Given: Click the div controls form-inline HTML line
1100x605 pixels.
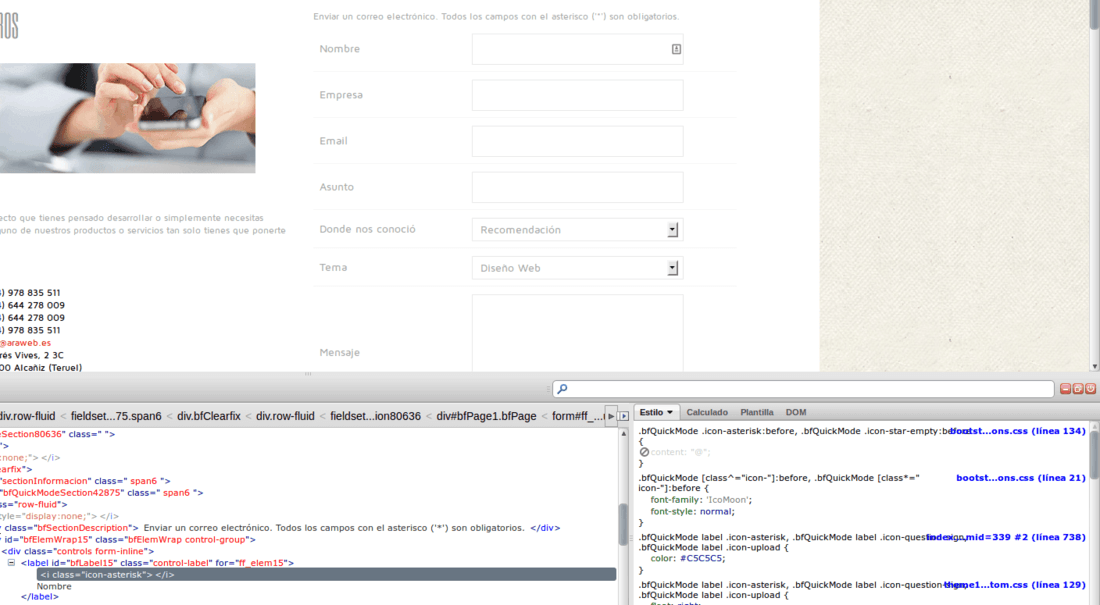Looking at the screenshot, I should tap(77, 552).
